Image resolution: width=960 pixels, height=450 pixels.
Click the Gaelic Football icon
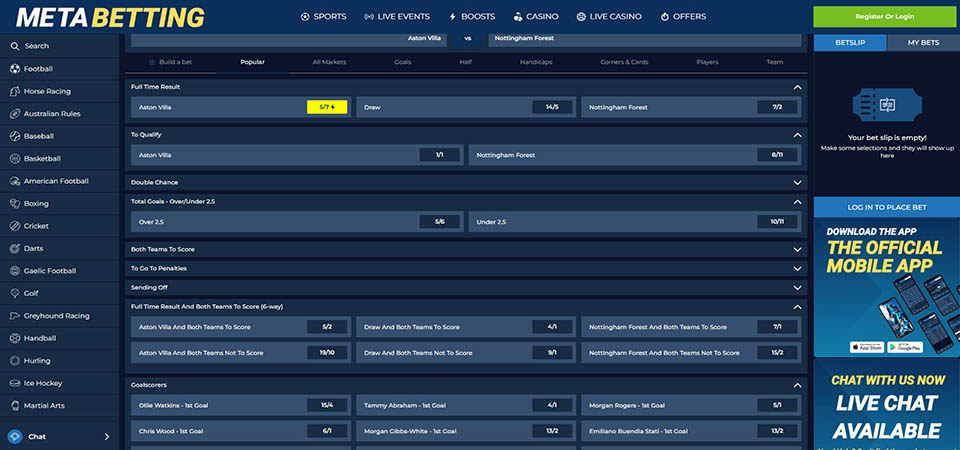[15, 271]
